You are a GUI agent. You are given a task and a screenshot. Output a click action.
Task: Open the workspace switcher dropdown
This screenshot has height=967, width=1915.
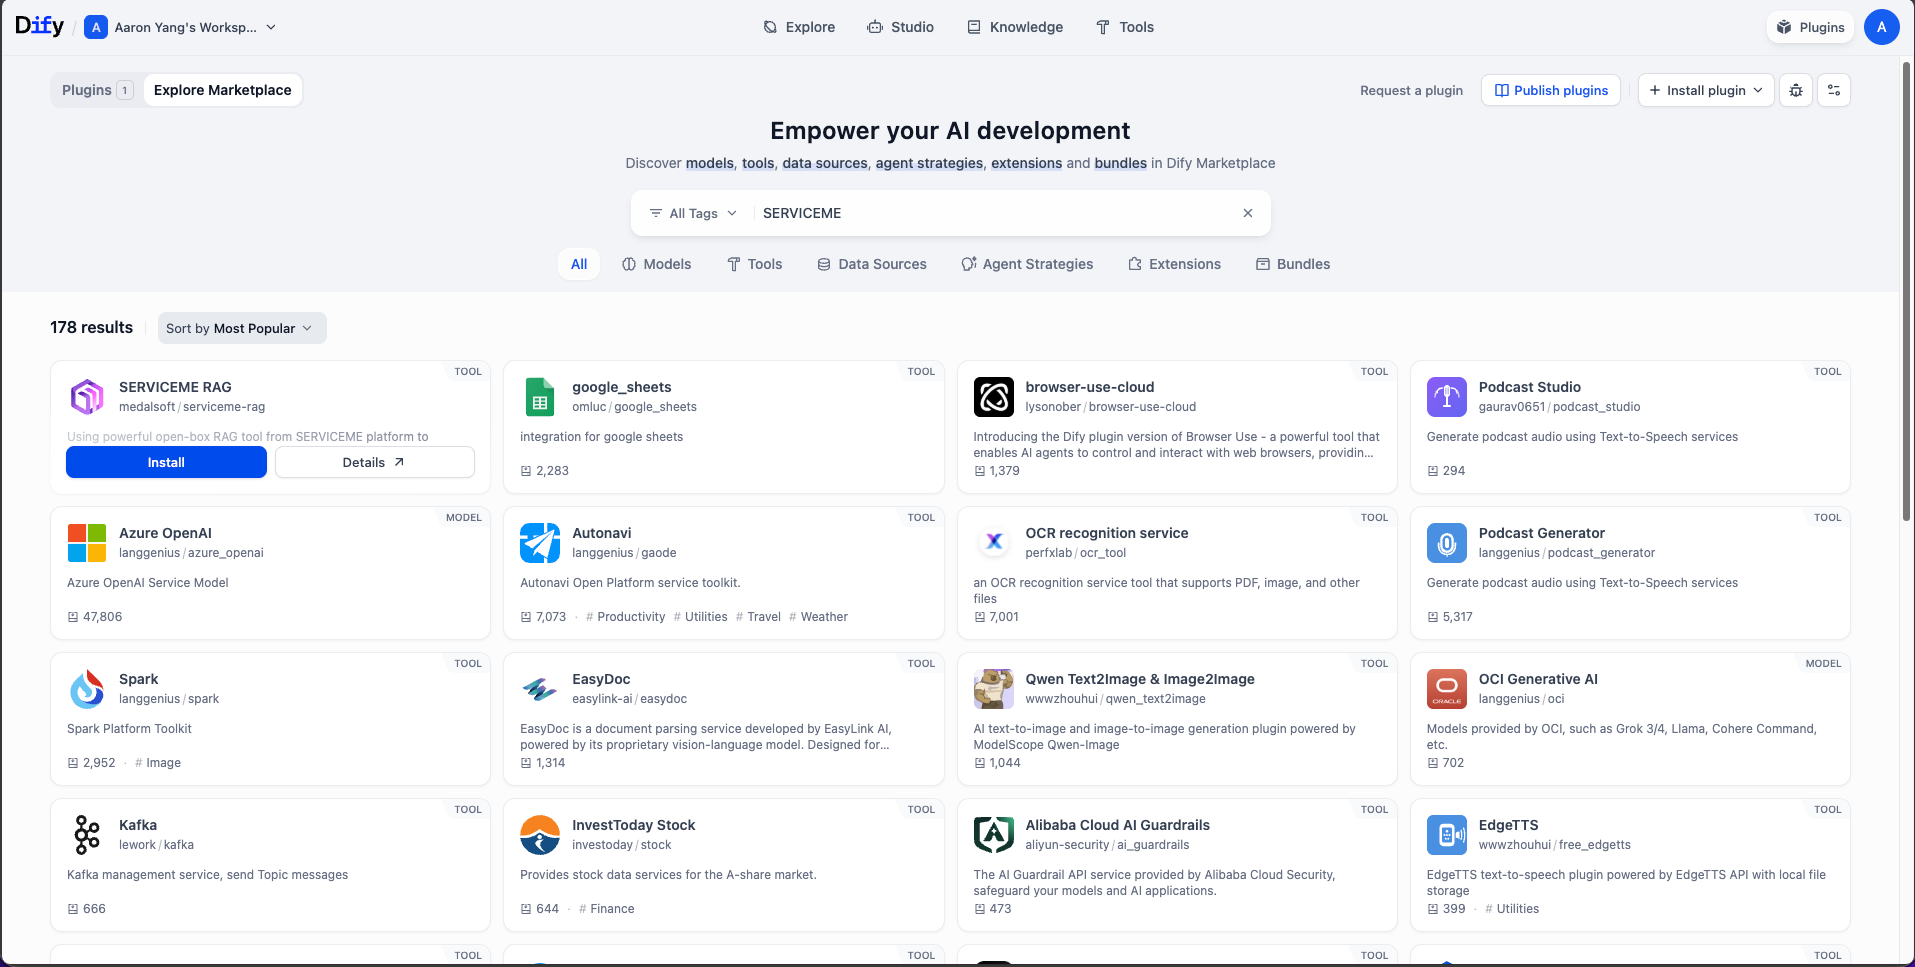tap(181, 27)
